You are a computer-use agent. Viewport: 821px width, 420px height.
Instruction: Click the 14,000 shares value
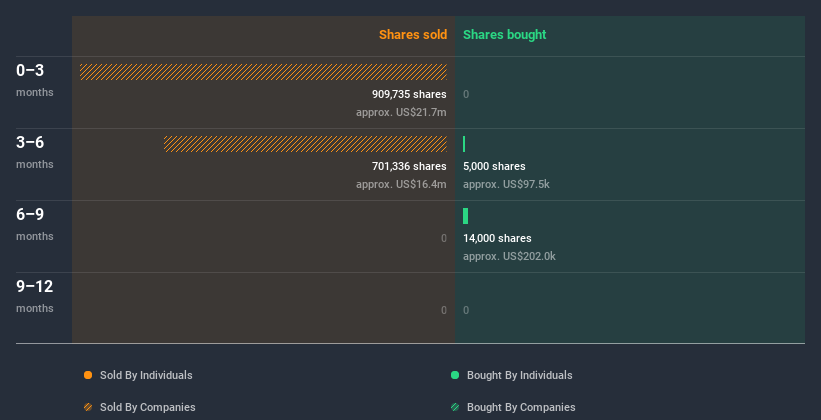497,238
